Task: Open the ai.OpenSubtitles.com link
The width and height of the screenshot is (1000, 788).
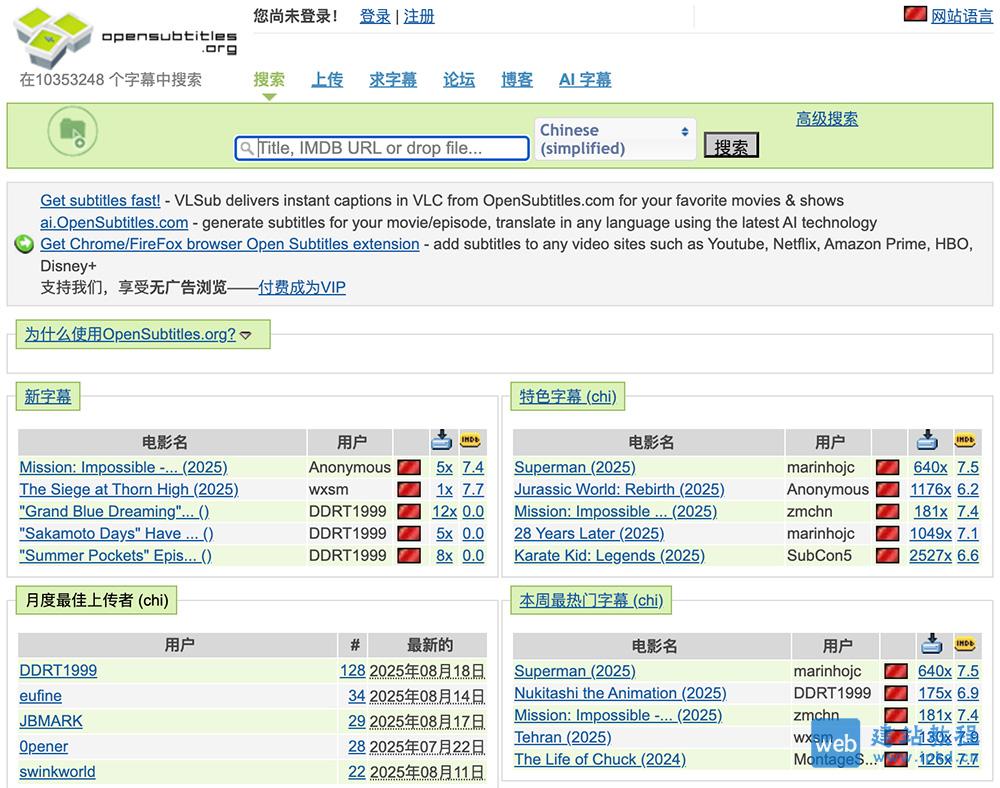Action: 114,223
